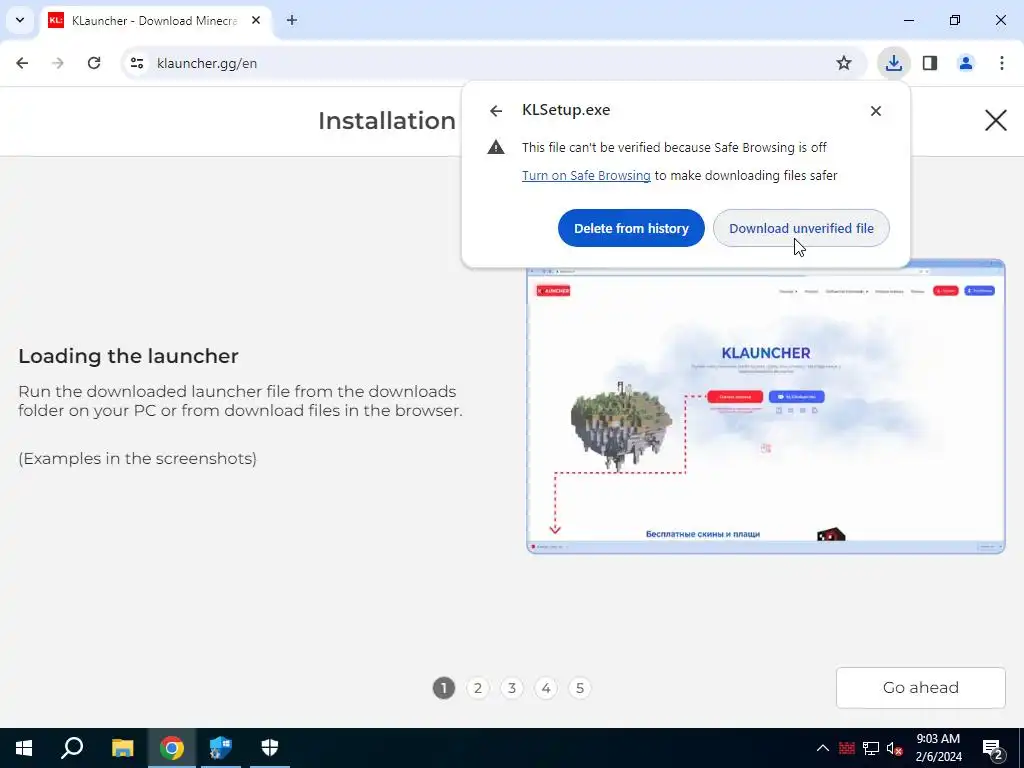Image resolution: width=1024 pixels, height=768 pixels.
Task: Open the Chrome profile avatar
Action: [966, 63]
